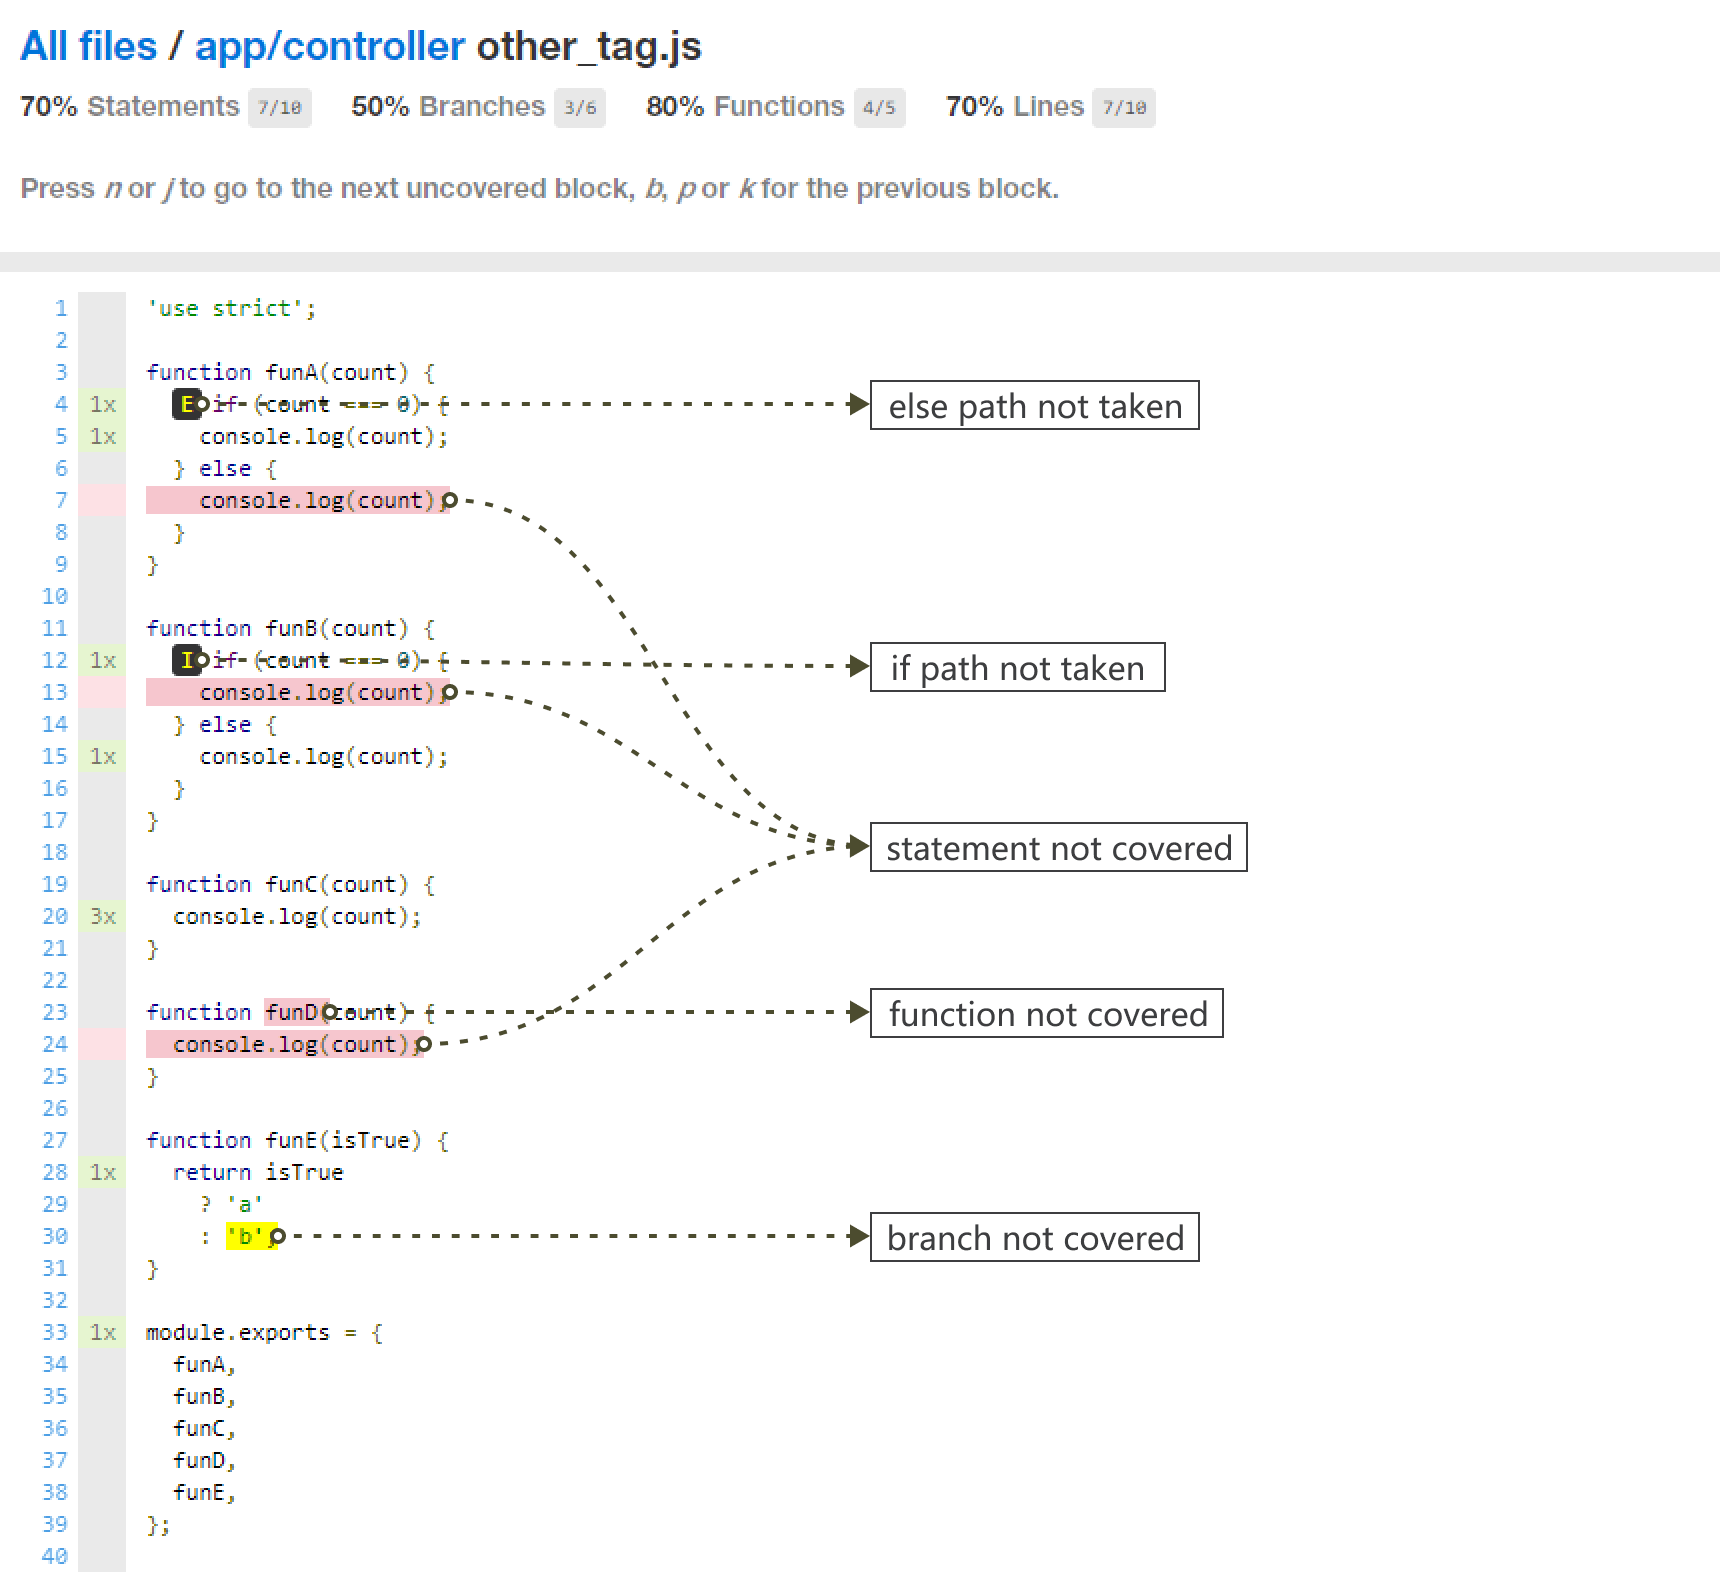1720x1586 pixels.
Task: Click console.log(count) on line 15
Action: point(324,757)
